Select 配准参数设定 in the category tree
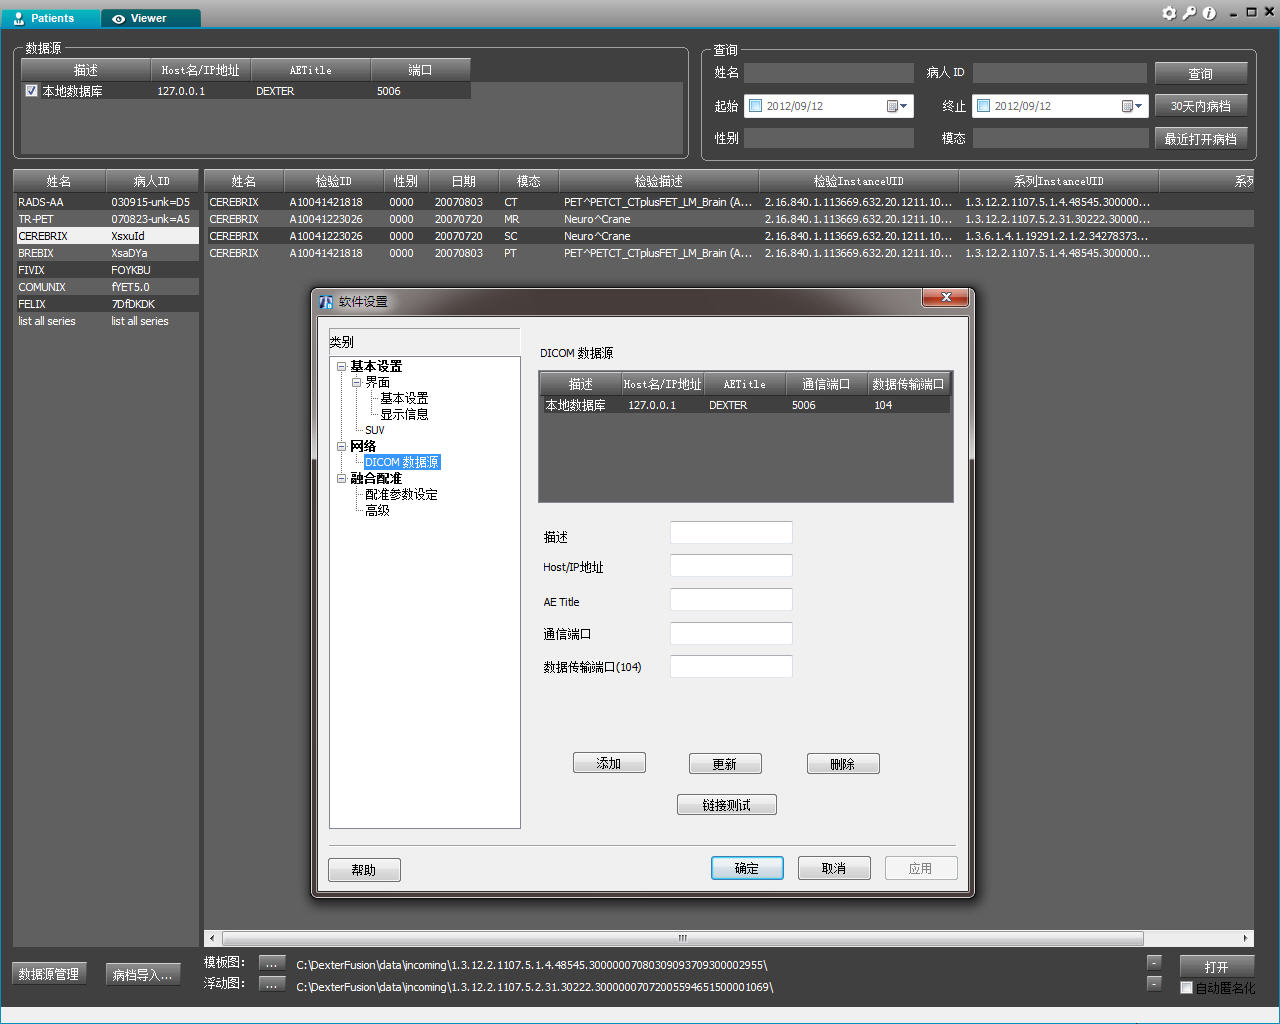Screen dimensions: 1280x1024 pyautogui.click(x=401, y=495)
